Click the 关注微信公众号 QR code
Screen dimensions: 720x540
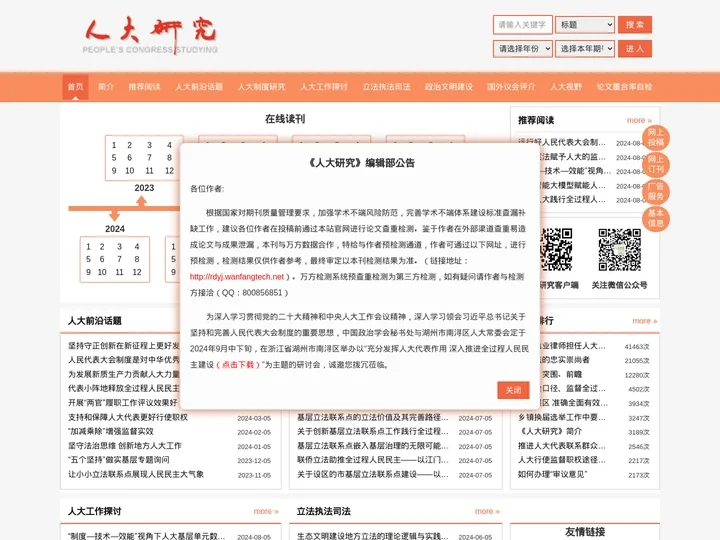619,250
